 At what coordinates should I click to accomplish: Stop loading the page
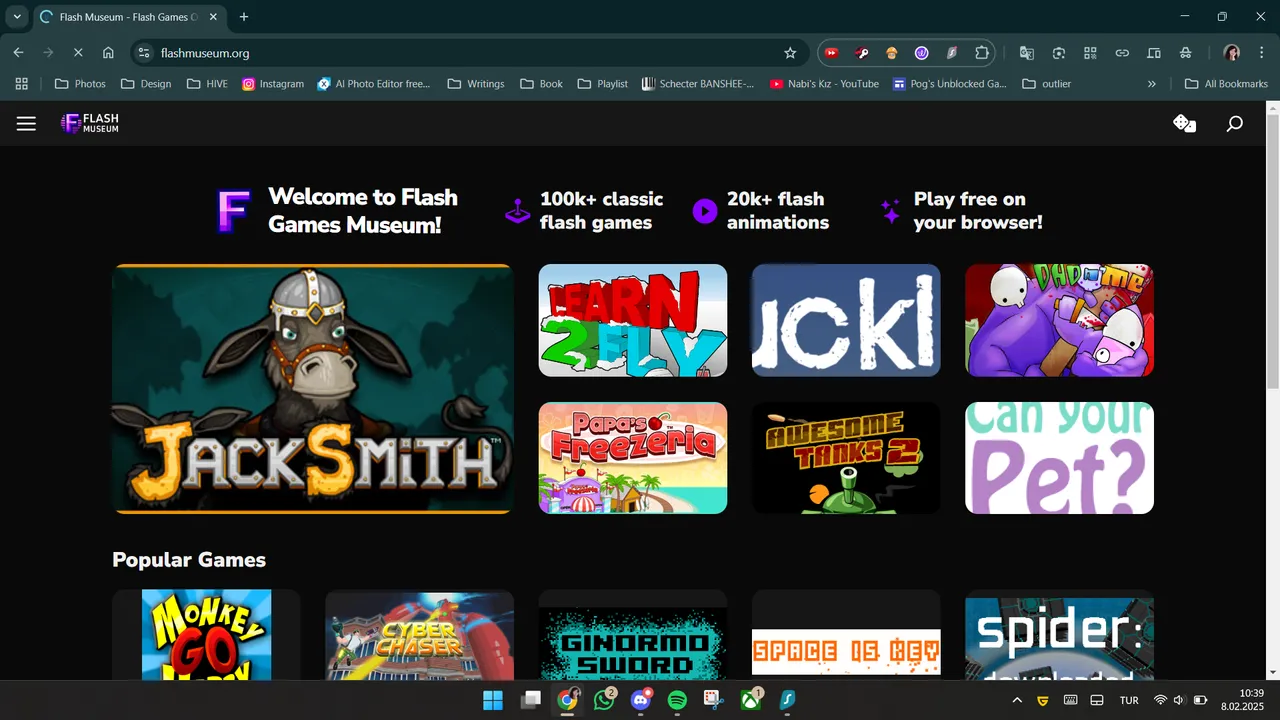click(x=77, y=53)
